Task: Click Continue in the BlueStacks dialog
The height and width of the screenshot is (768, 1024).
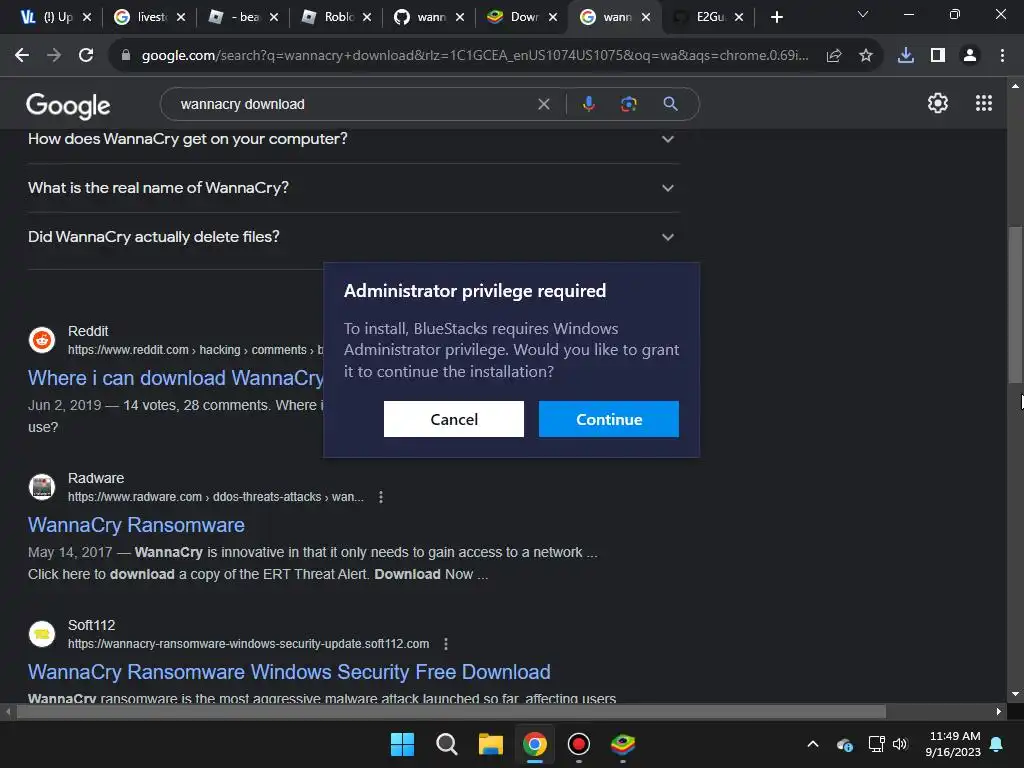Action: [x=609, y=419]
